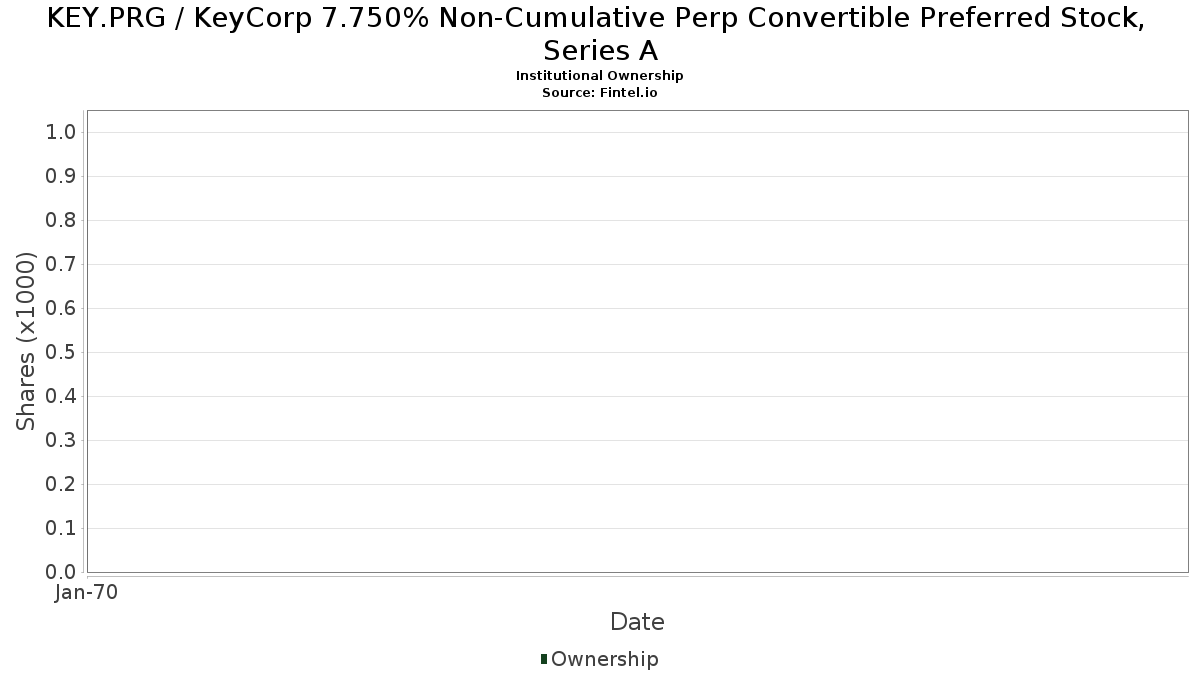
Task: Click the Ownership legend color swatch
Action: coord(544,659)
